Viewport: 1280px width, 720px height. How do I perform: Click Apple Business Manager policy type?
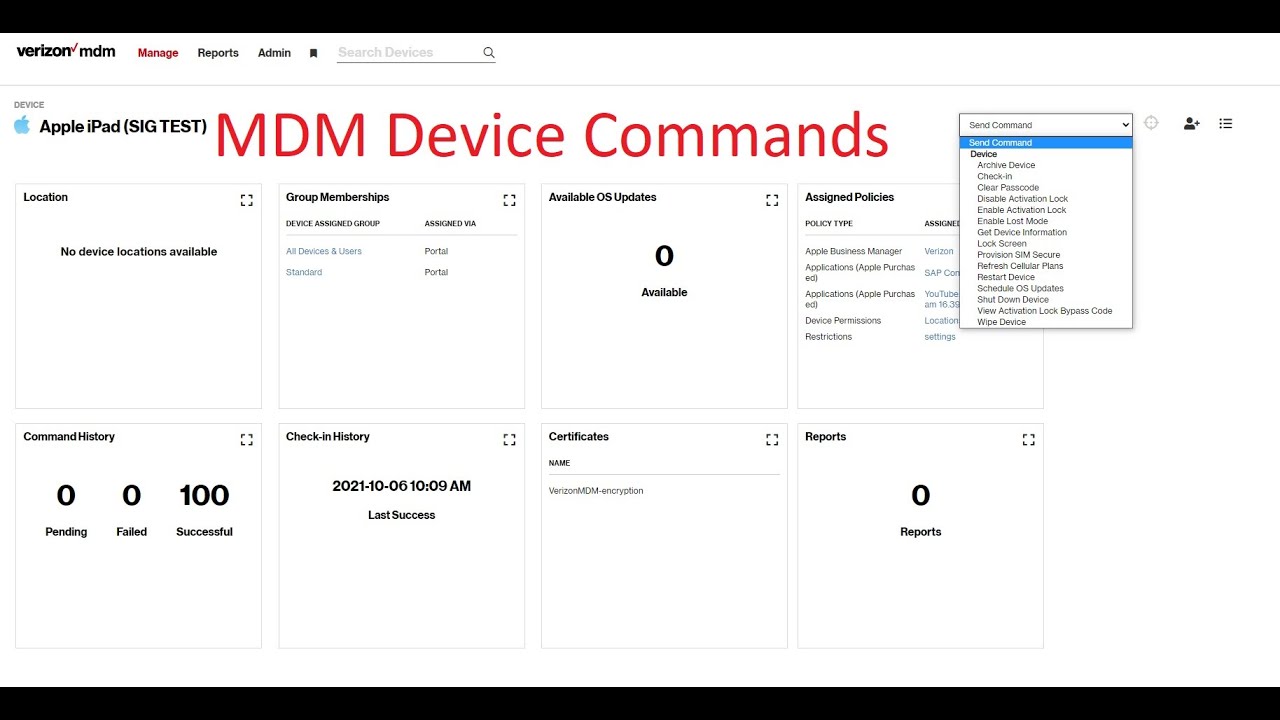tap(854, 251)
